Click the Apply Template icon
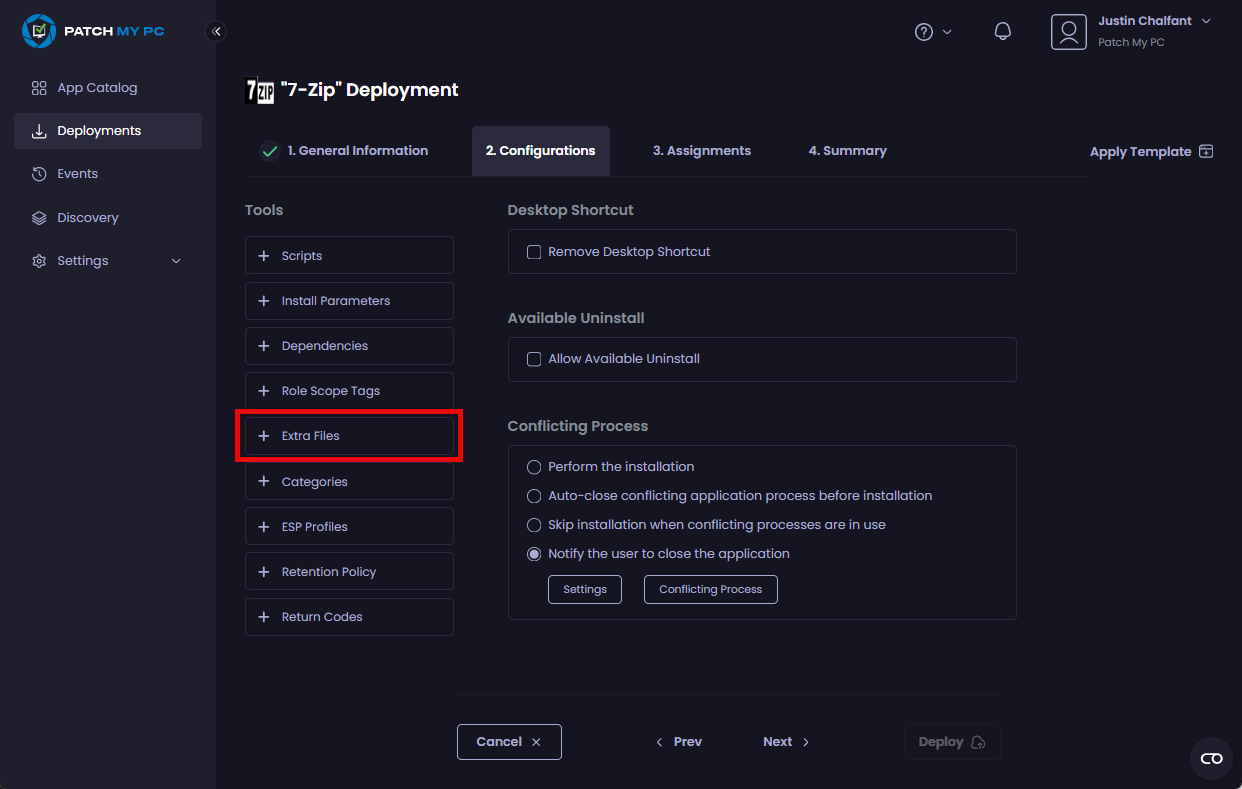The width and height of the screenshot is (1242, 789). coord(1206,151)
